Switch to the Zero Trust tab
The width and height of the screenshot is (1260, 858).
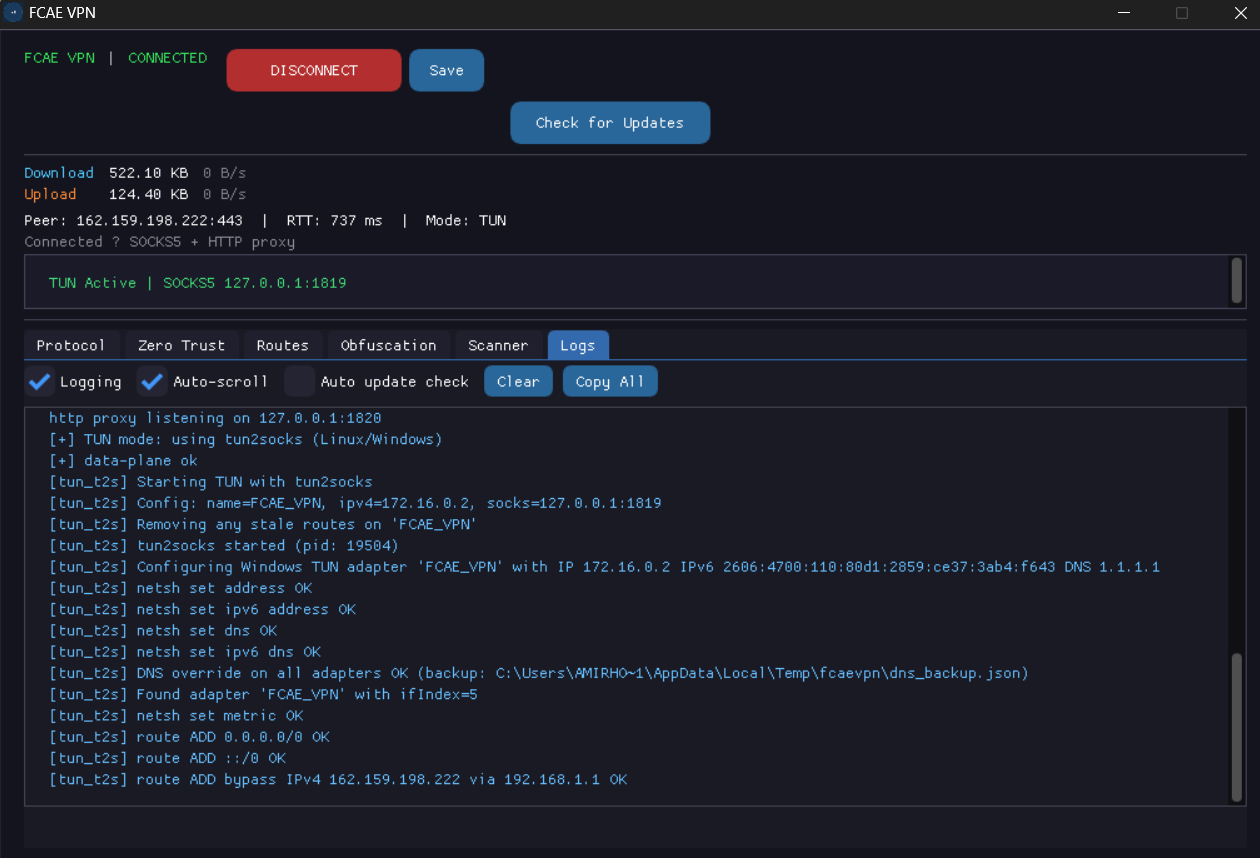coord(181,345)
